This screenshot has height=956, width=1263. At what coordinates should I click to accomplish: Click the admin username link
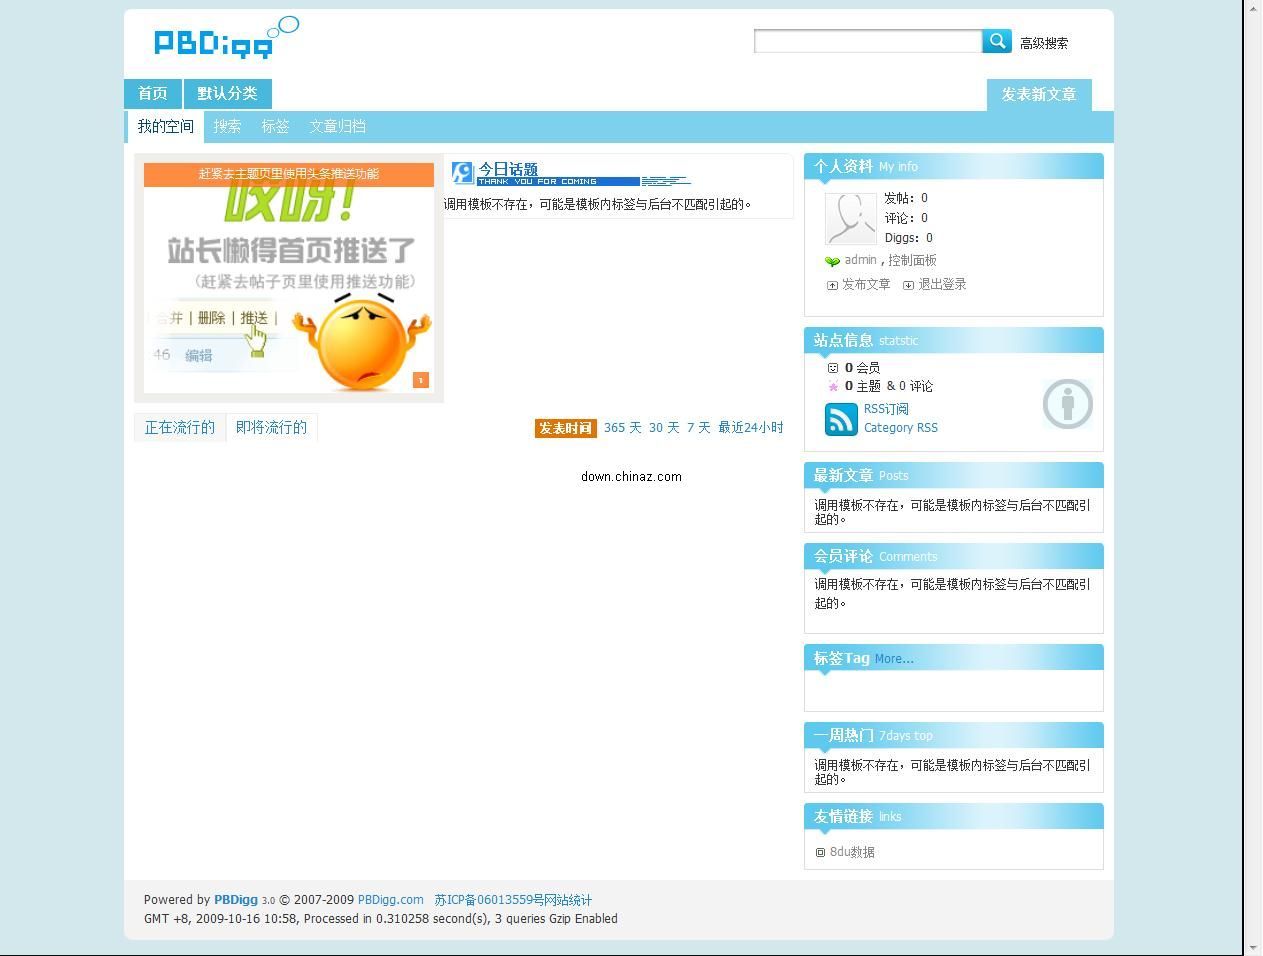860,260
